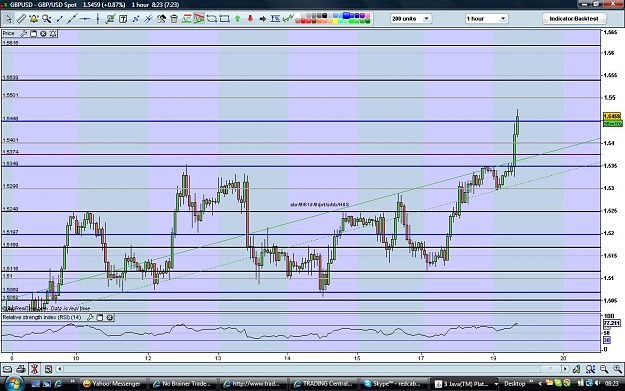Place a black right arrow marker
Screen dimensions: 625x391
(263, 18)
